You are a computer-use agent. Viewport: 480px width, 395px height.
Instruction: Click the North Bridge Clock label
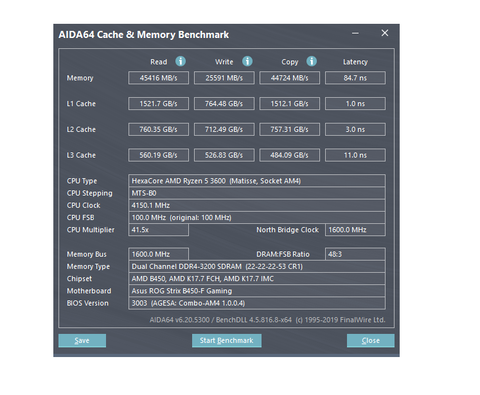coord(287,230)
